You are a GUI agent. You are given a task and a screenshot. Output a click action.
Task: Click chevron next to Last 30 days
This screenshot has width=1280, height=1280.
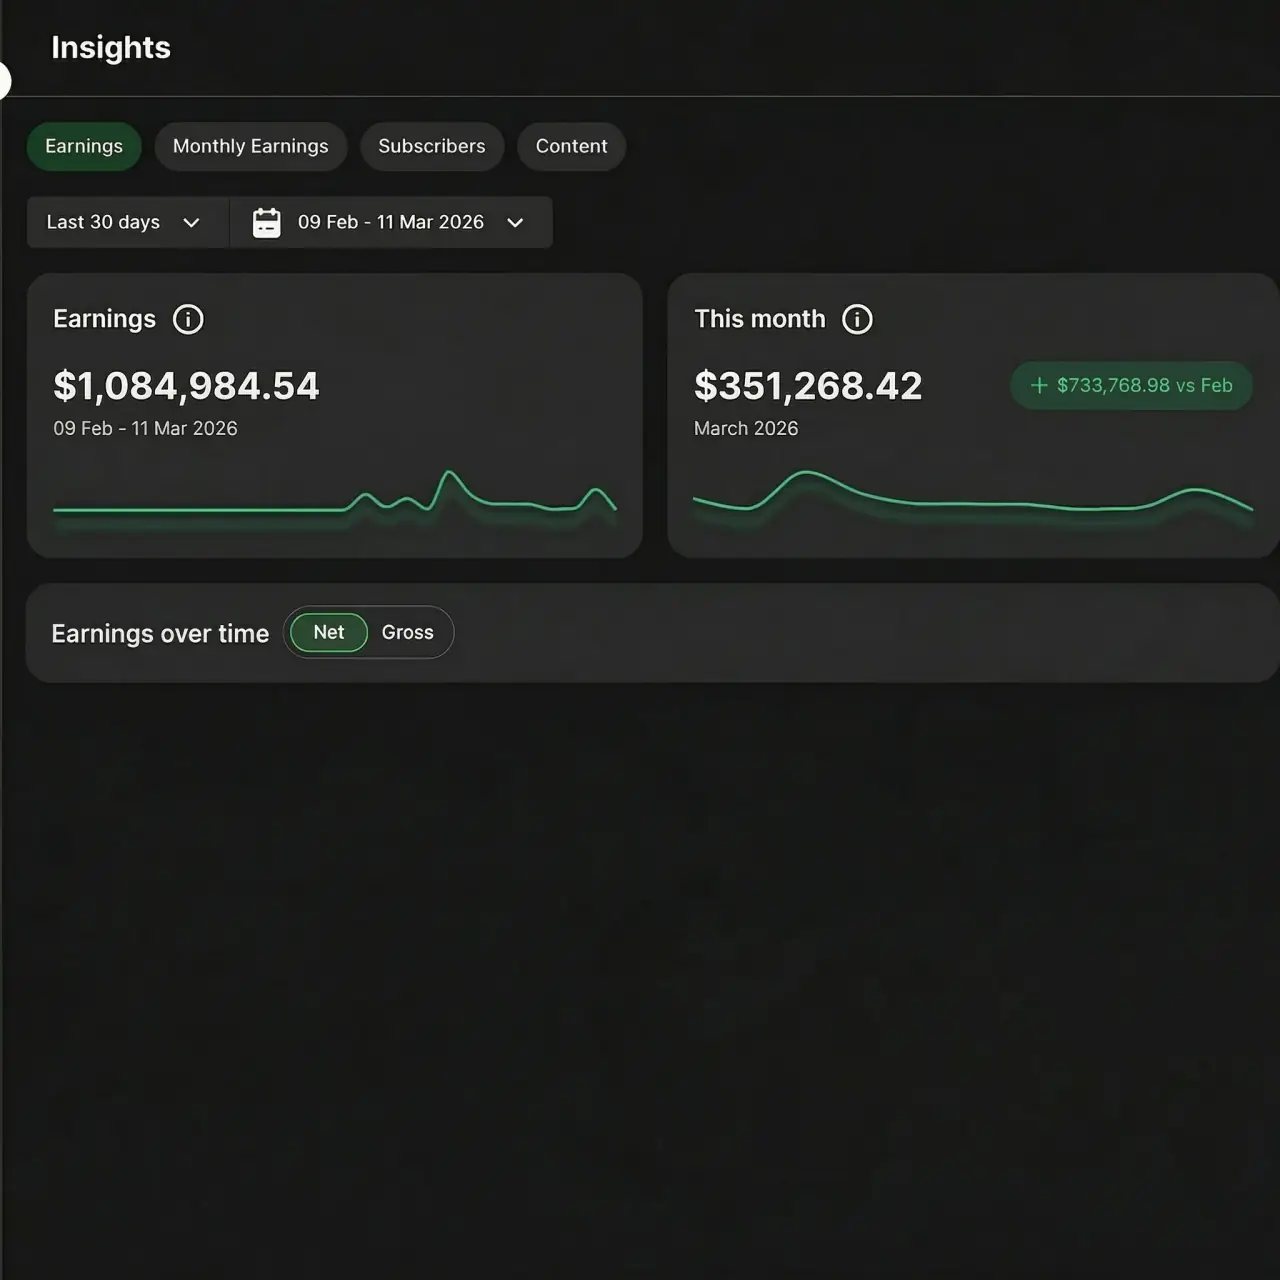point(192,223)
